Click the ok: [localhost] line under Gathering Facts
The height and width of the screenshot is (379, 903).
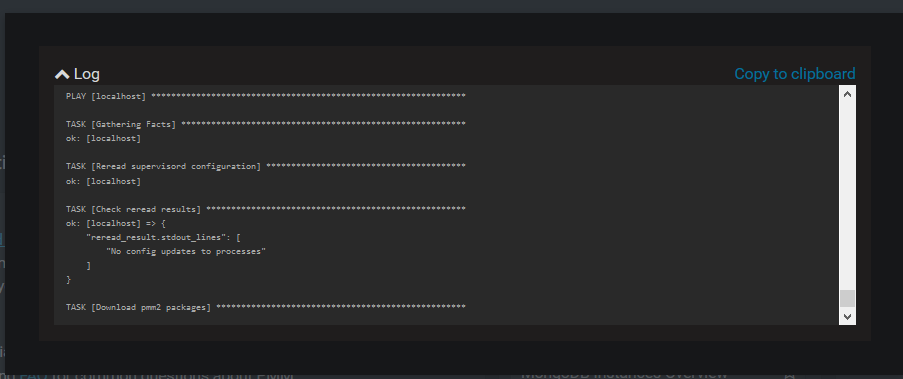(104, 138)
